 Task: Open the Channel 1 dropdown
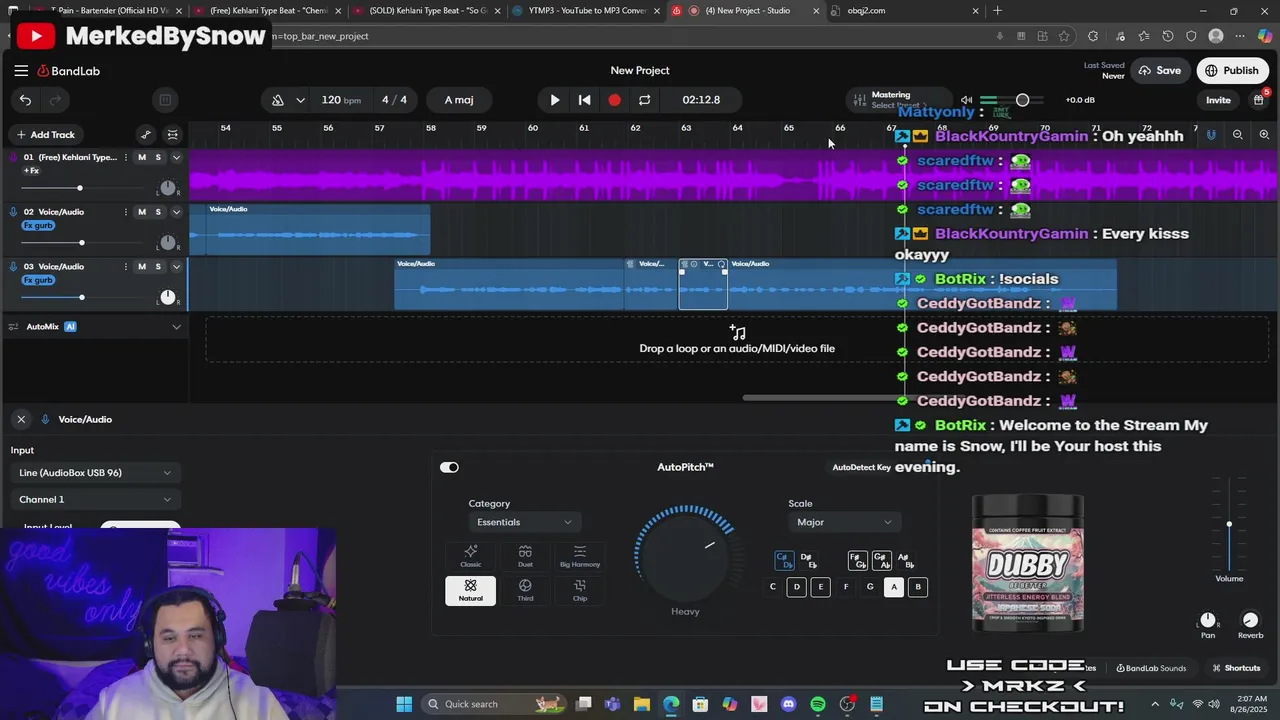(95, 500)
